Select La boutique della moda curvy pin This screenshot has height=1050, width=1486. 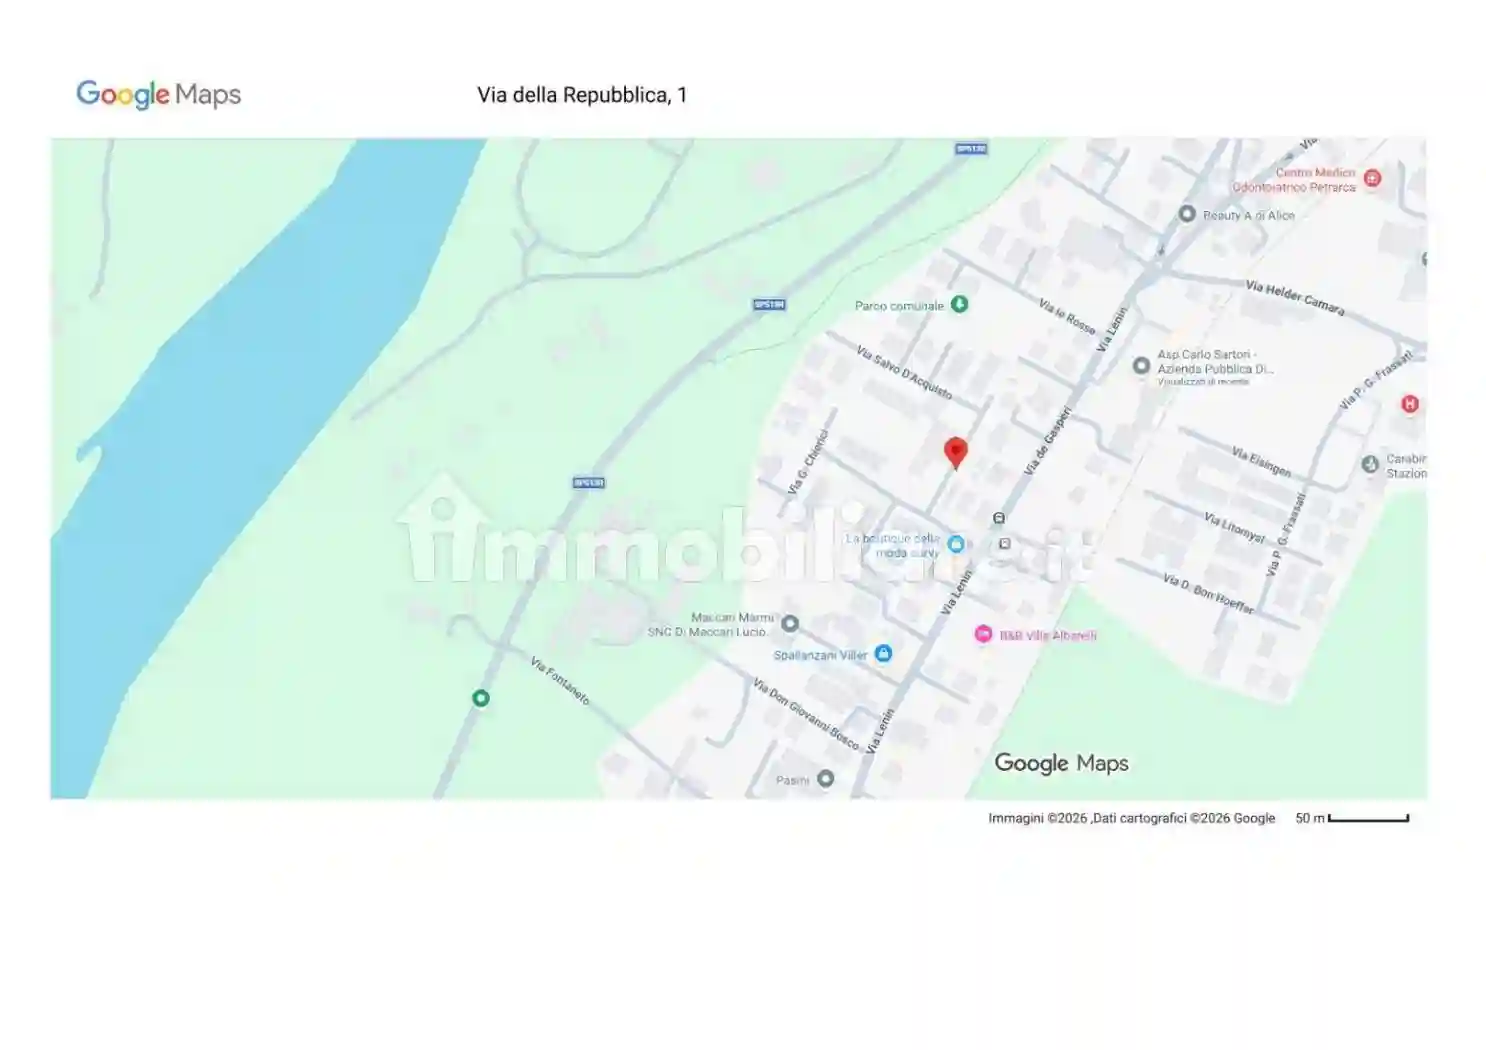(x=956, y=544)
